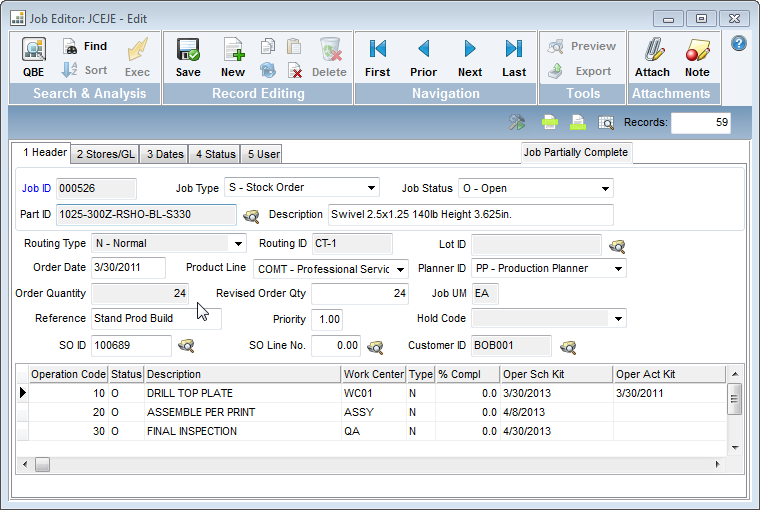Open the Hold Code dropdown

[618, 319]
